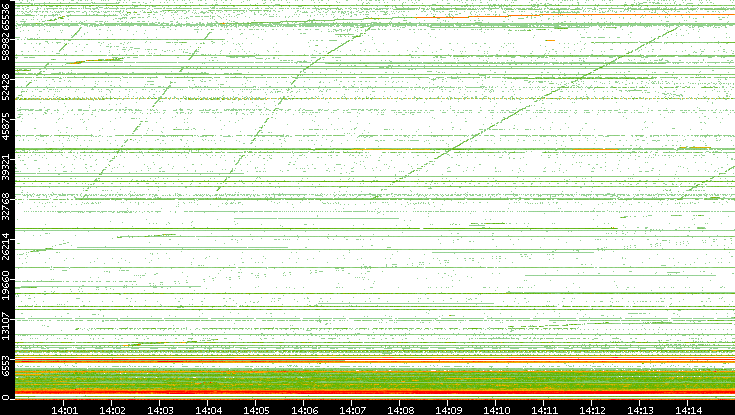Click the 14:10 time axis label
Image resolution: width=735 pixels, height=415 pixels.
[496, 410]
